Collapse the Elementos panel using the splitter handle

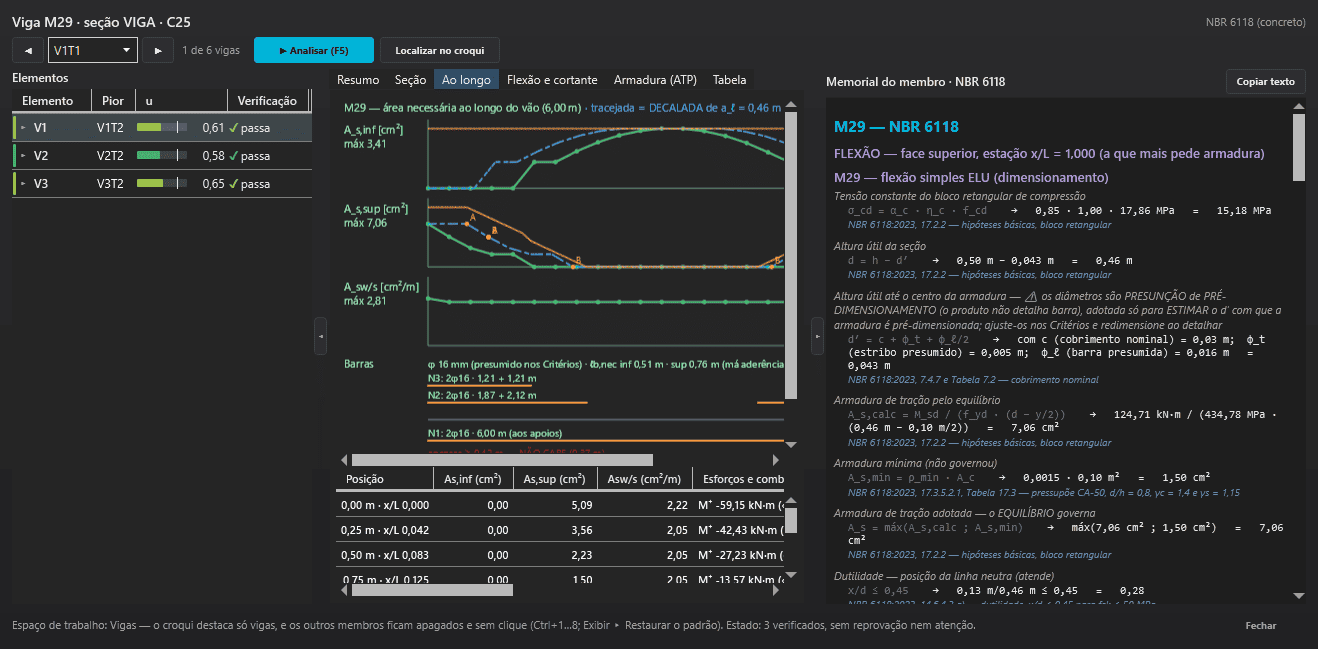(320, 336)
